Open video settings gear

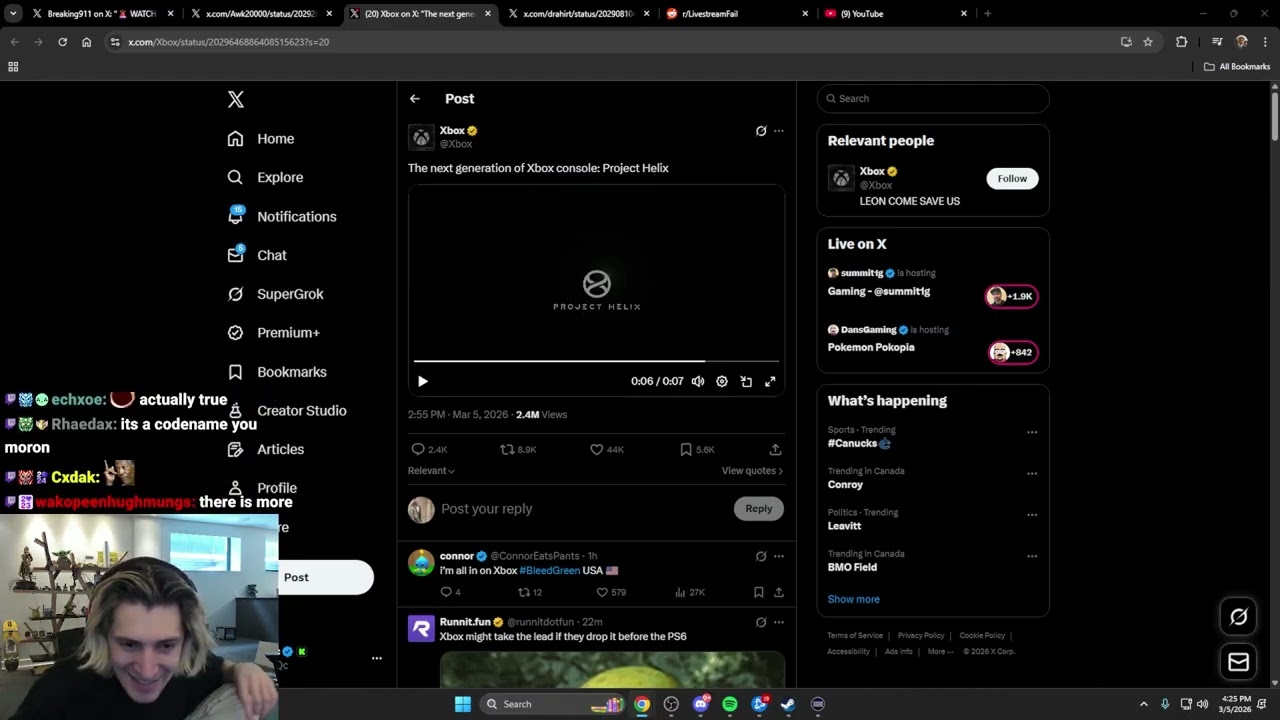722,381
